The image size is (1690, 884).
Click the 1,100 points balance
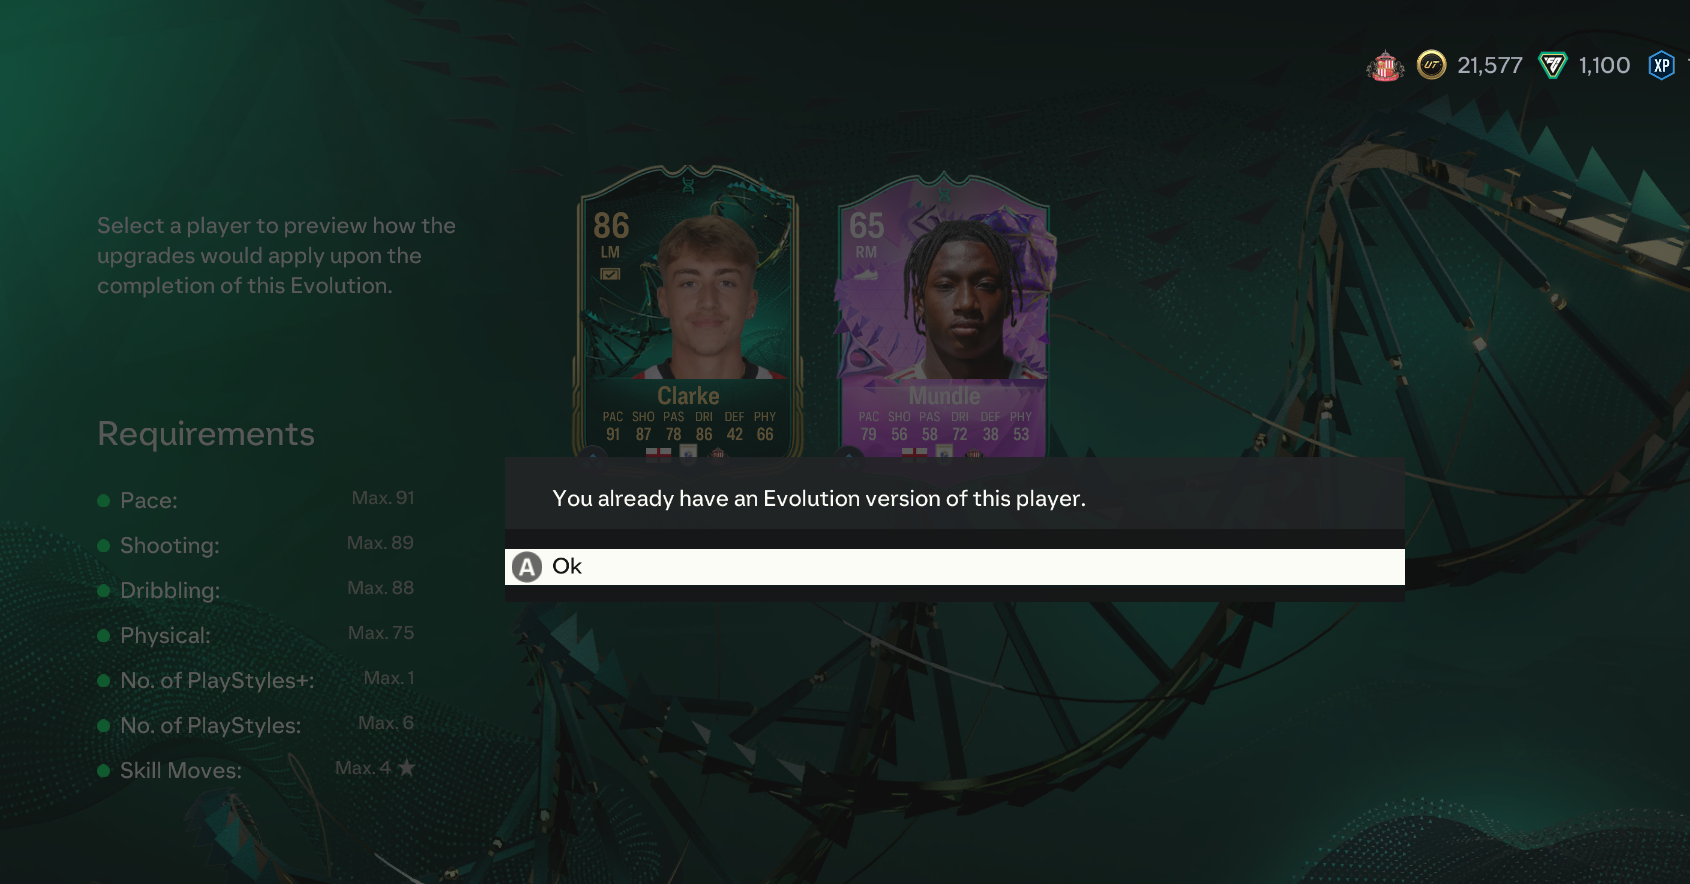click(1604, 66)
